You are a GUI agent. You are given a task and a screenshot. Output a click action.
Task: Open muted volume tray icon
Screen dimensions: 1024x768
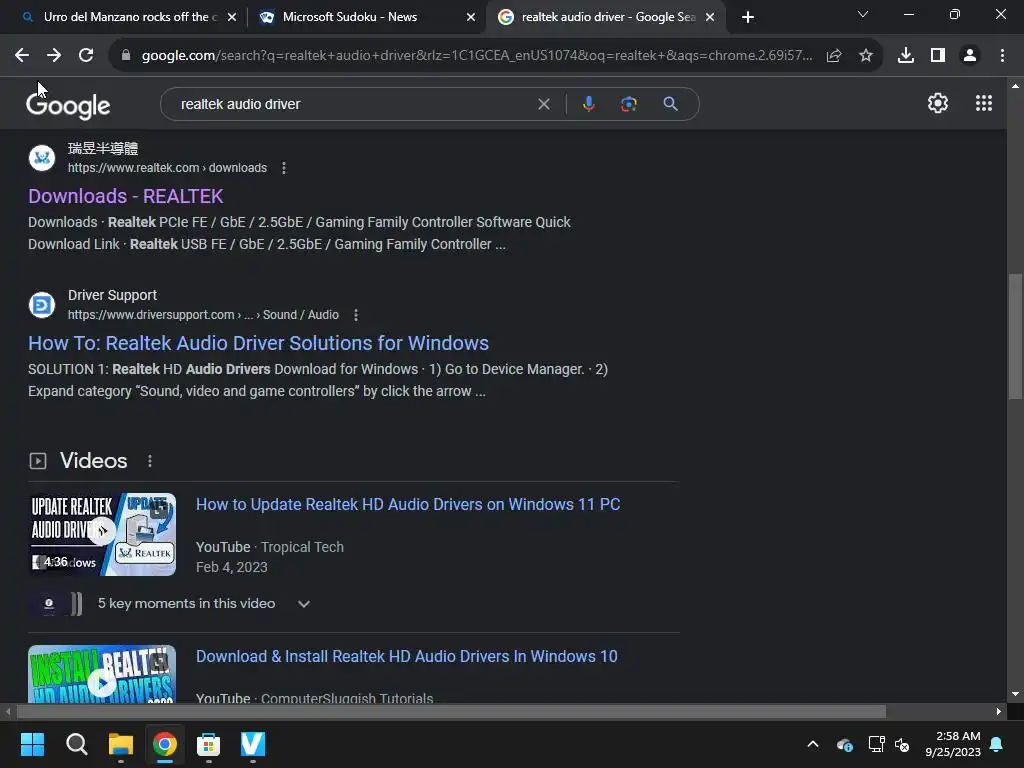902,744
